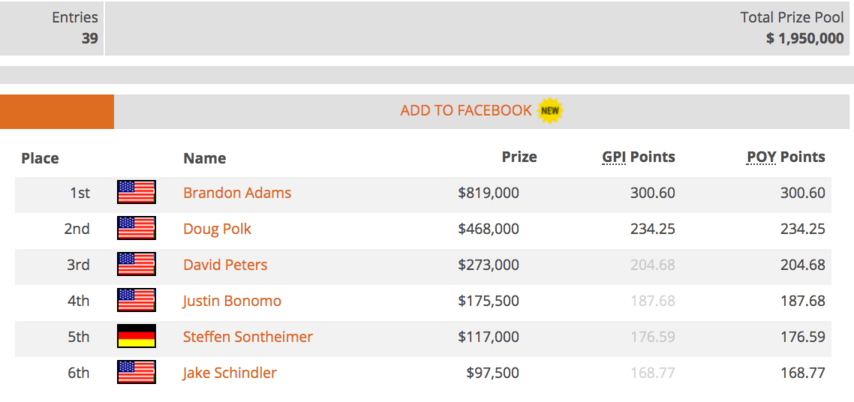Click the Prize column header
This screenshot has width=854, height=402.
[519, 157]
